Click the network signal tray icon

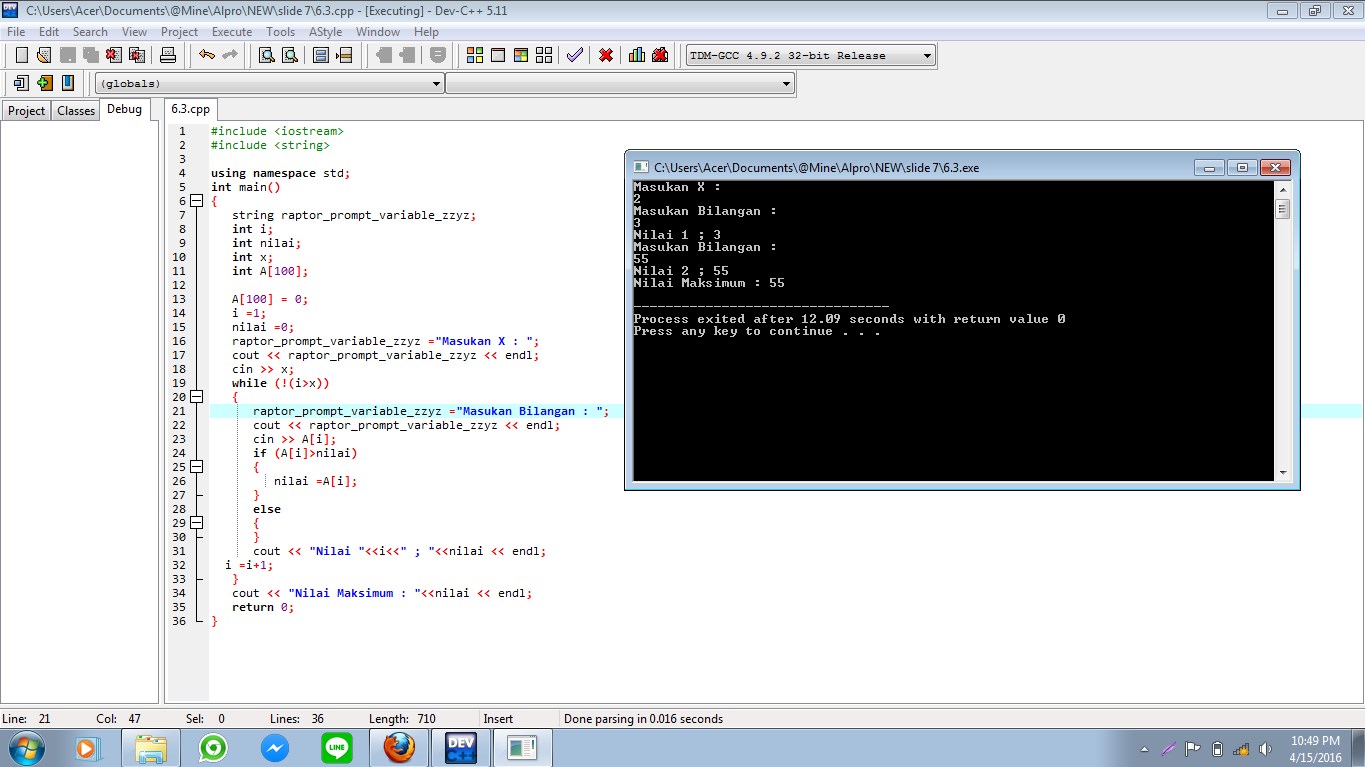(1241, 749)
